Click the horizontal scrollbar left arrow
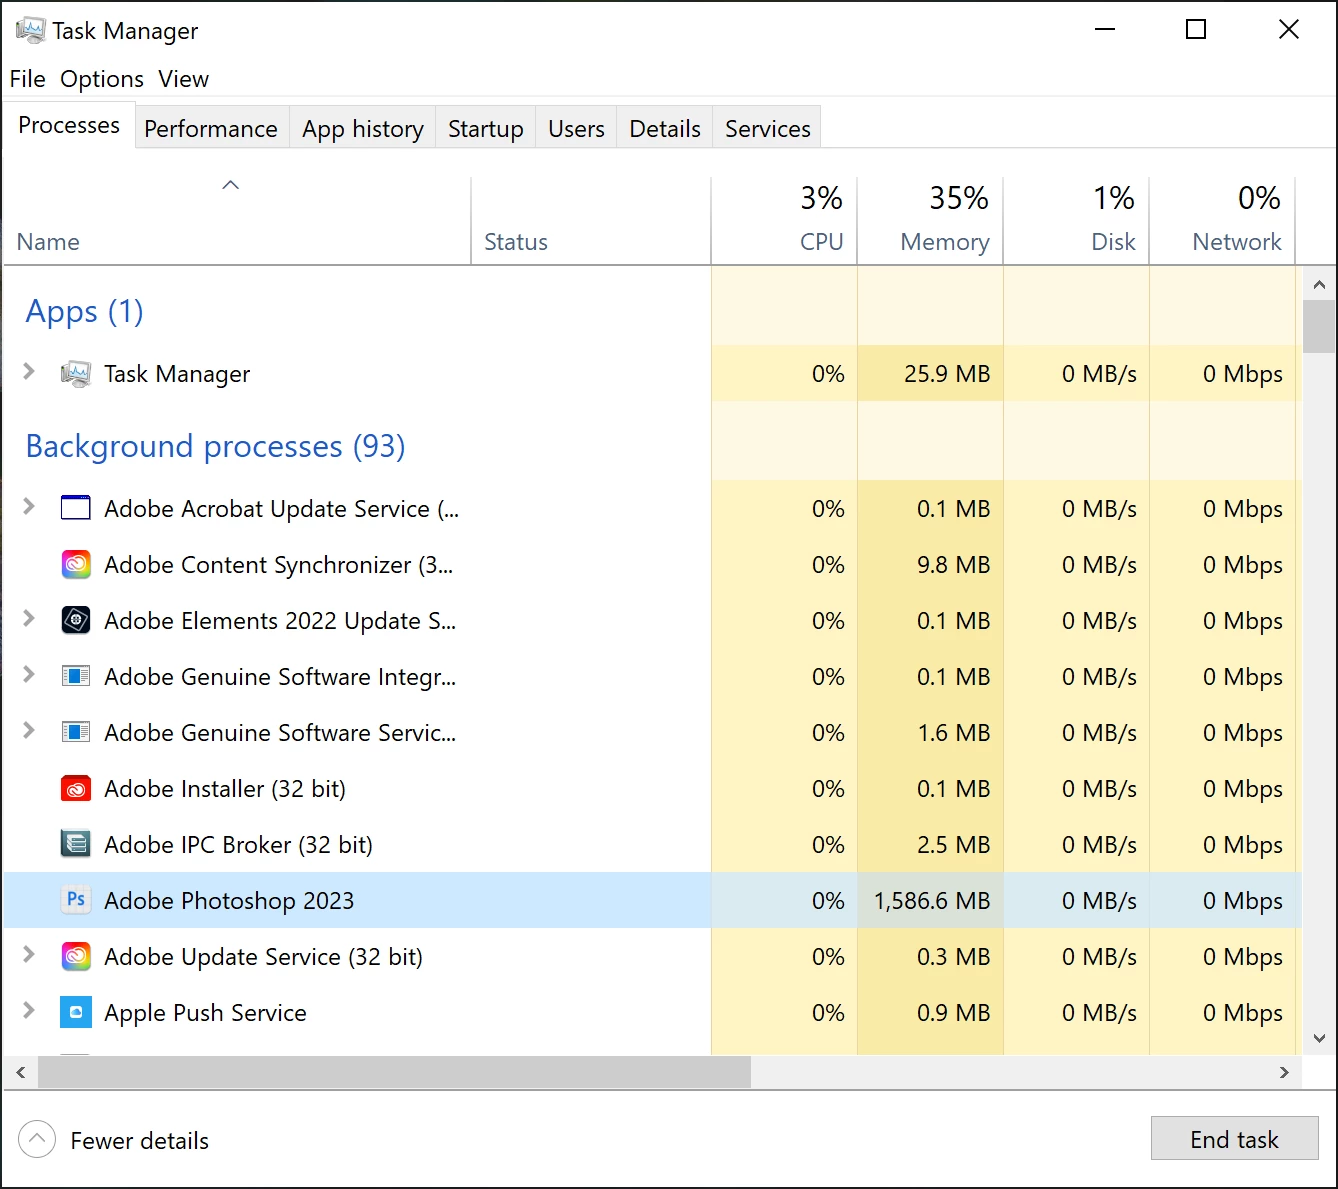This screenshot has height=1189, width=1338. 20,1072
